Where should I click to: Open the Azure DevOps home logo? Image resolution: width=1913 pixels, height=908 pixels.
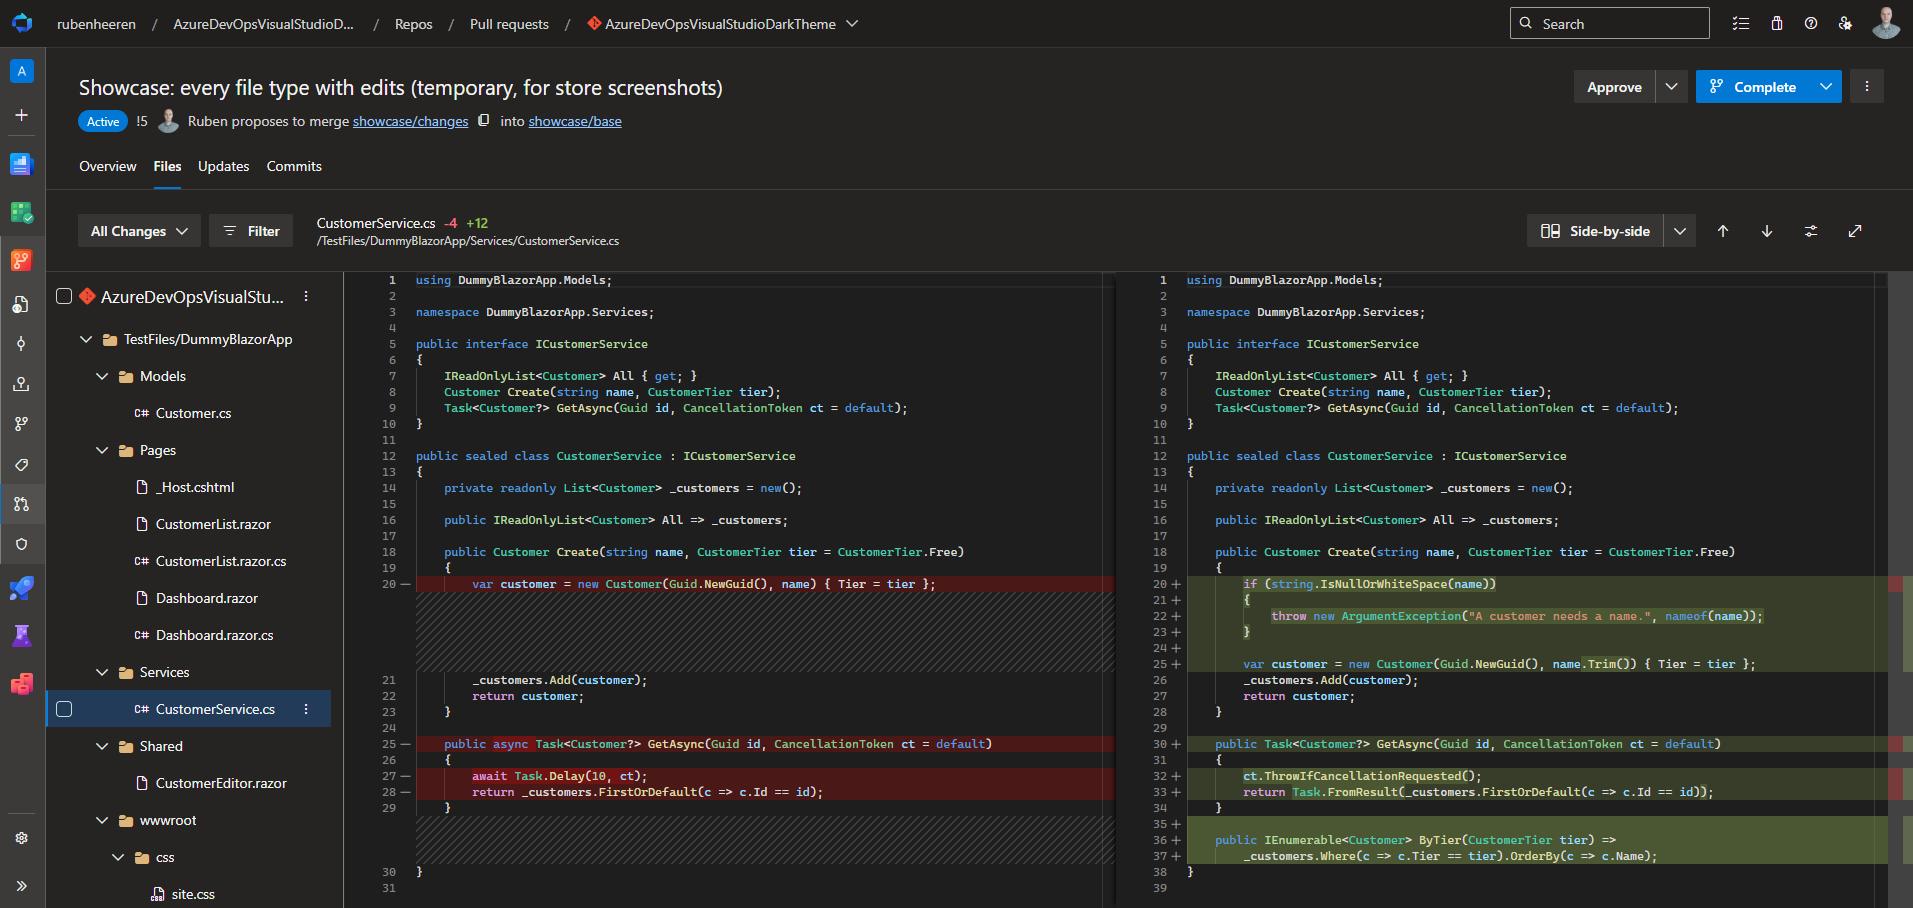click(x=22, y=23)
